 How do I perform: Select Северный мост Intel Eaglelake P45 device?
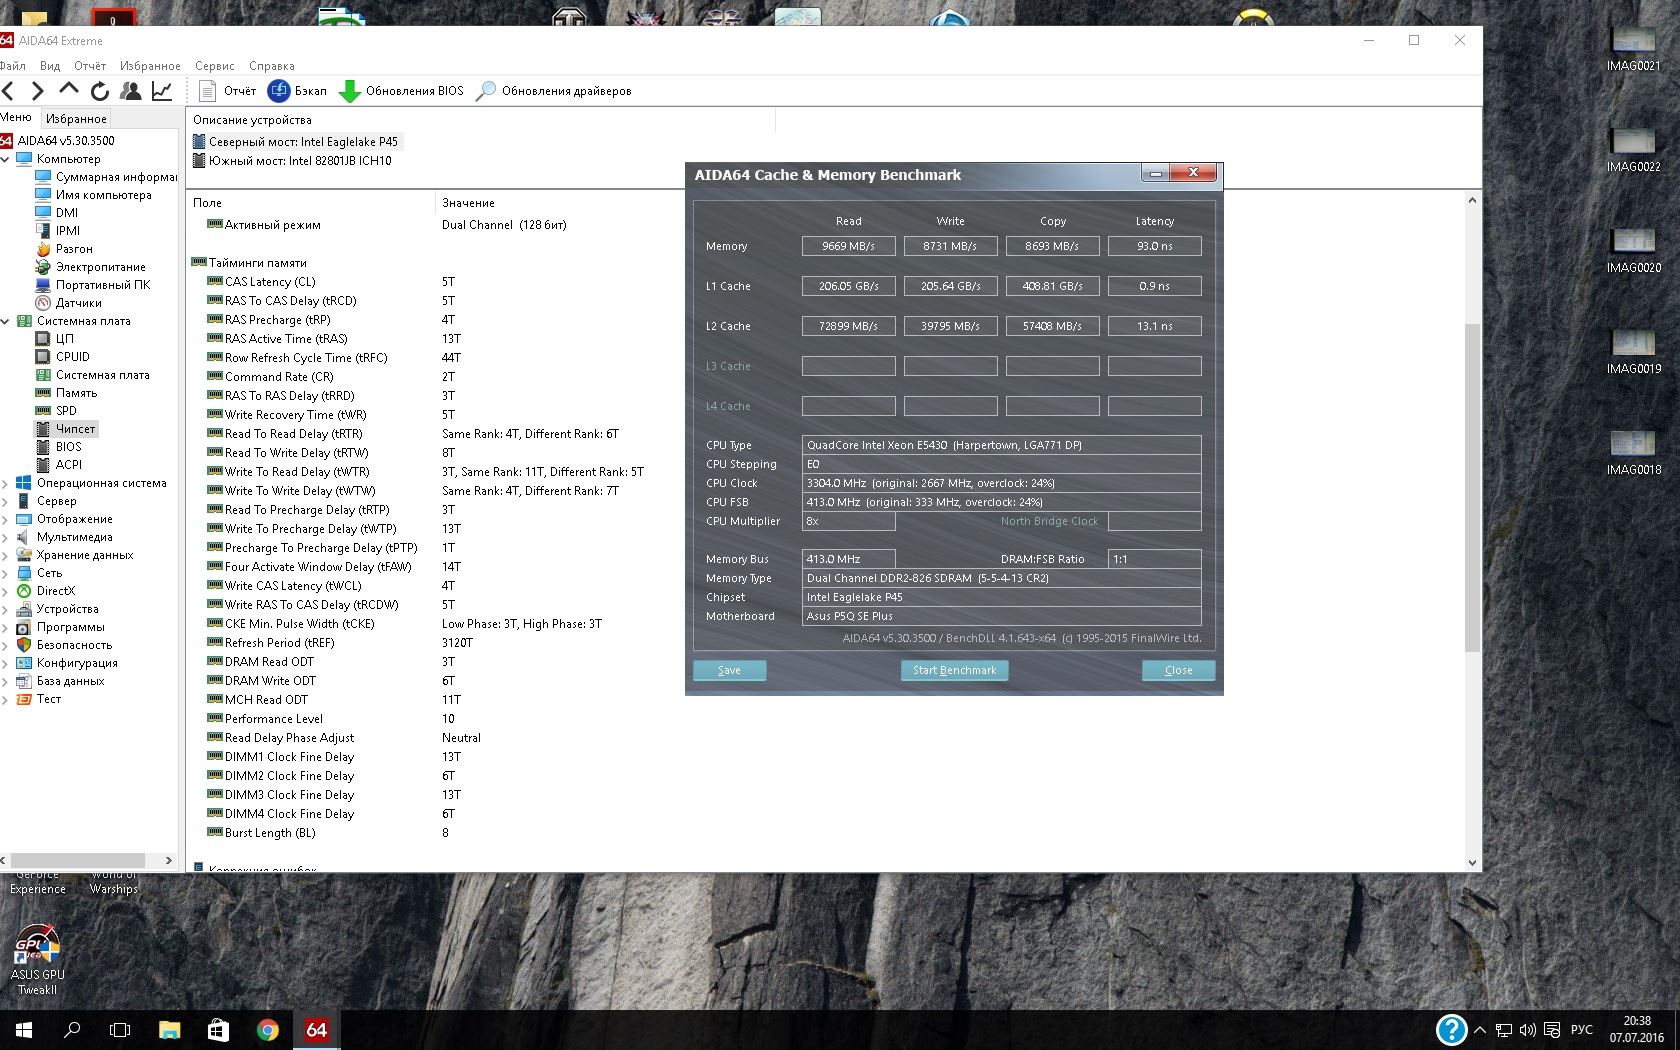coord(296,142)
